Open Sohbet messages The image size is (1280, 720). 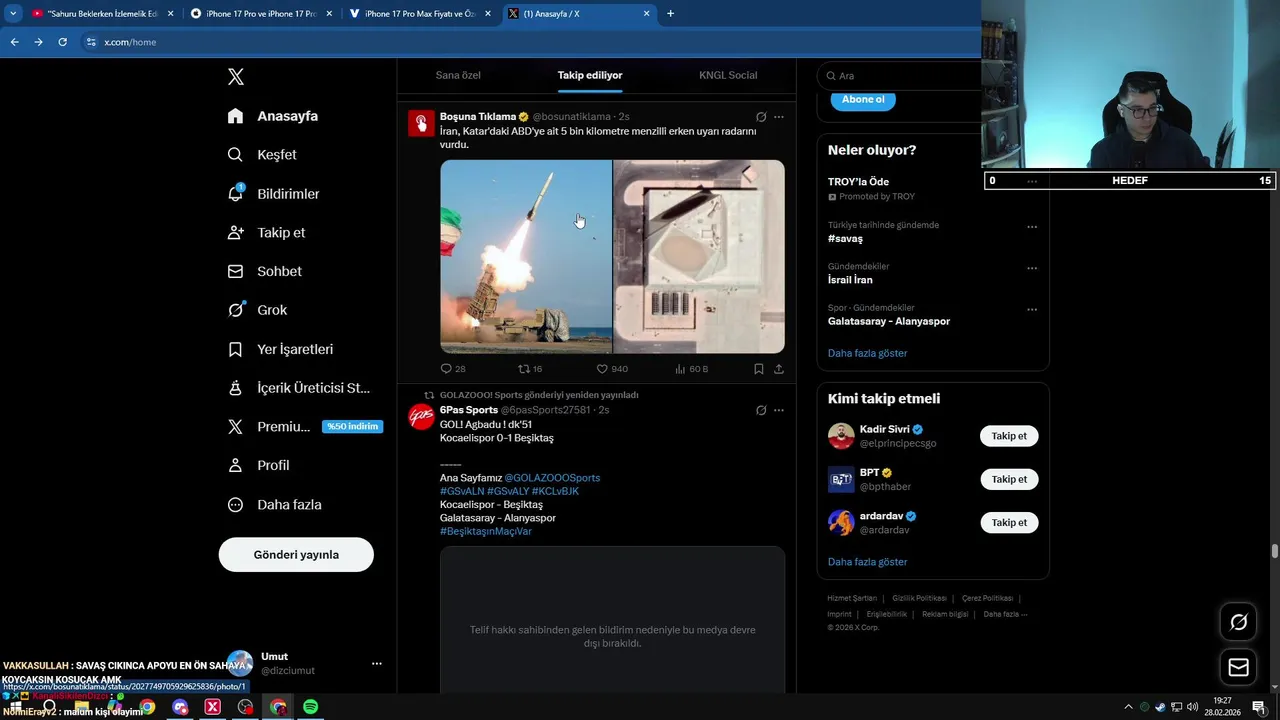click(264, 271)
